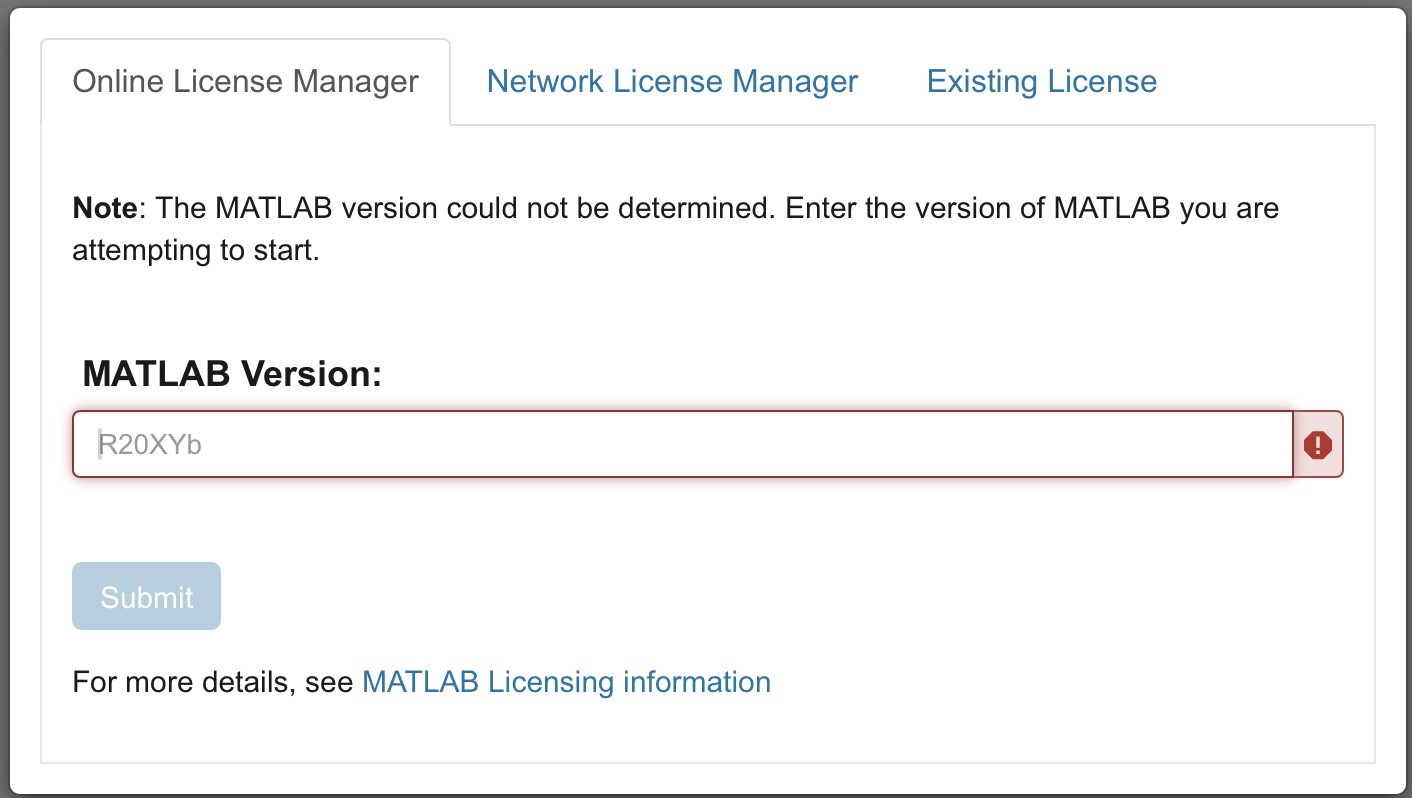Click the light blue disabled Submit control
This screenshot has width=1412, height=798.
click(146, 596)
